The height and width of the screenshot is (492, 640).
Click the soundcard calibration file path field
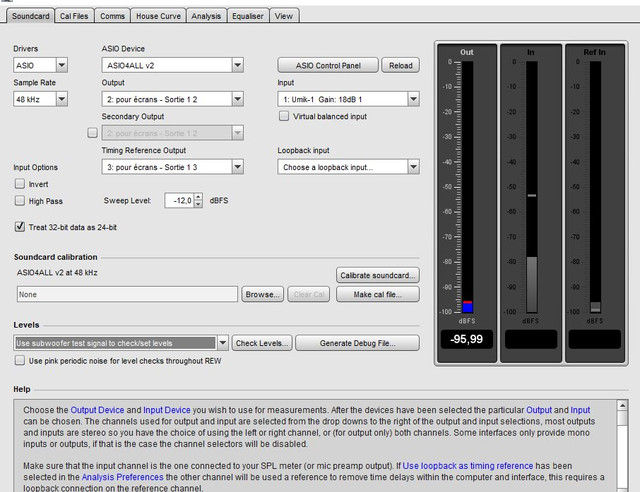click(x=127, y=294)
